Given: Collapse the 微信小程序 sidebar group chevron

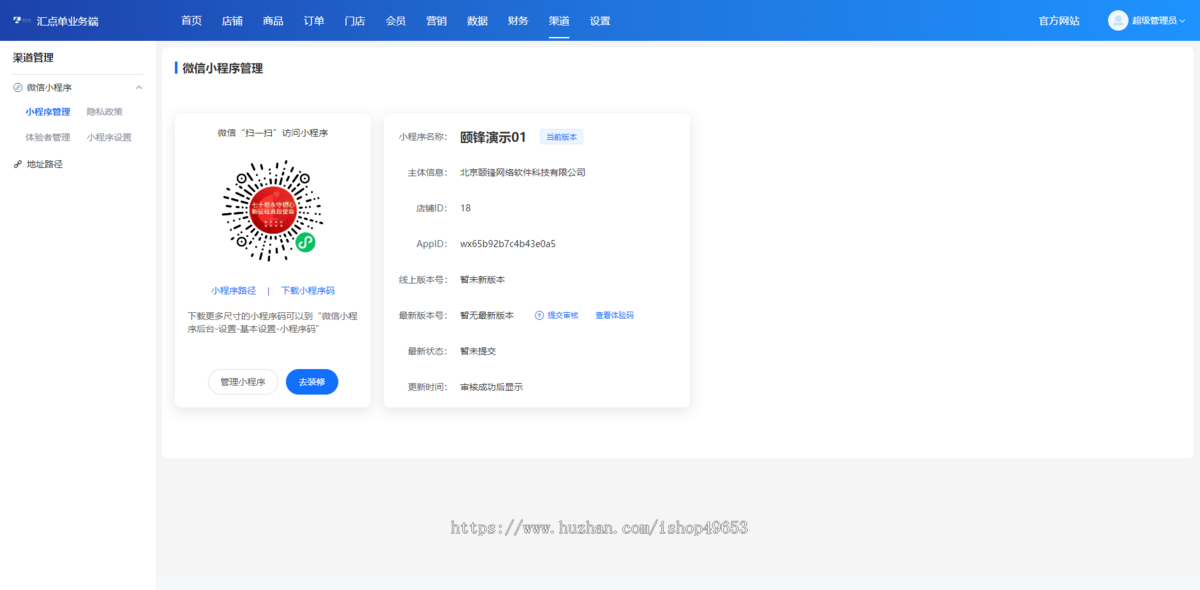Looking at the screenshot, I should 139,87.
